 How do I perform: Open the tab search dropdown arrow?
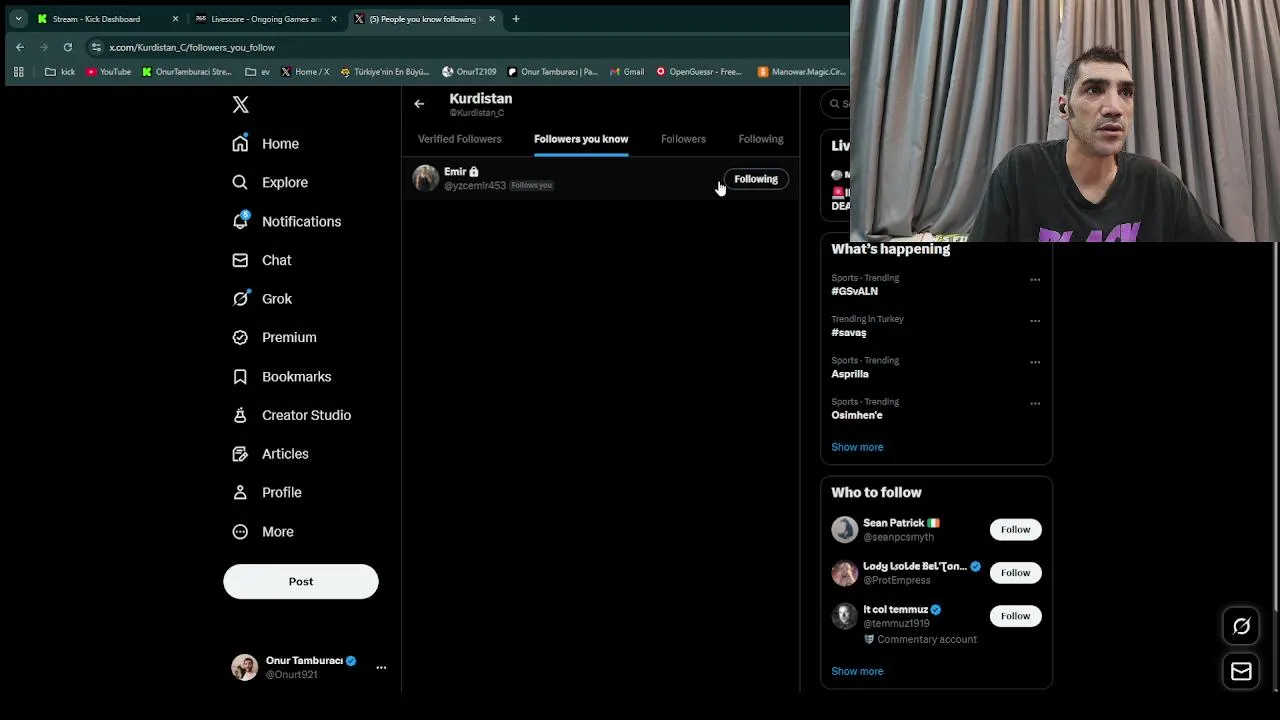pos(18,19)
